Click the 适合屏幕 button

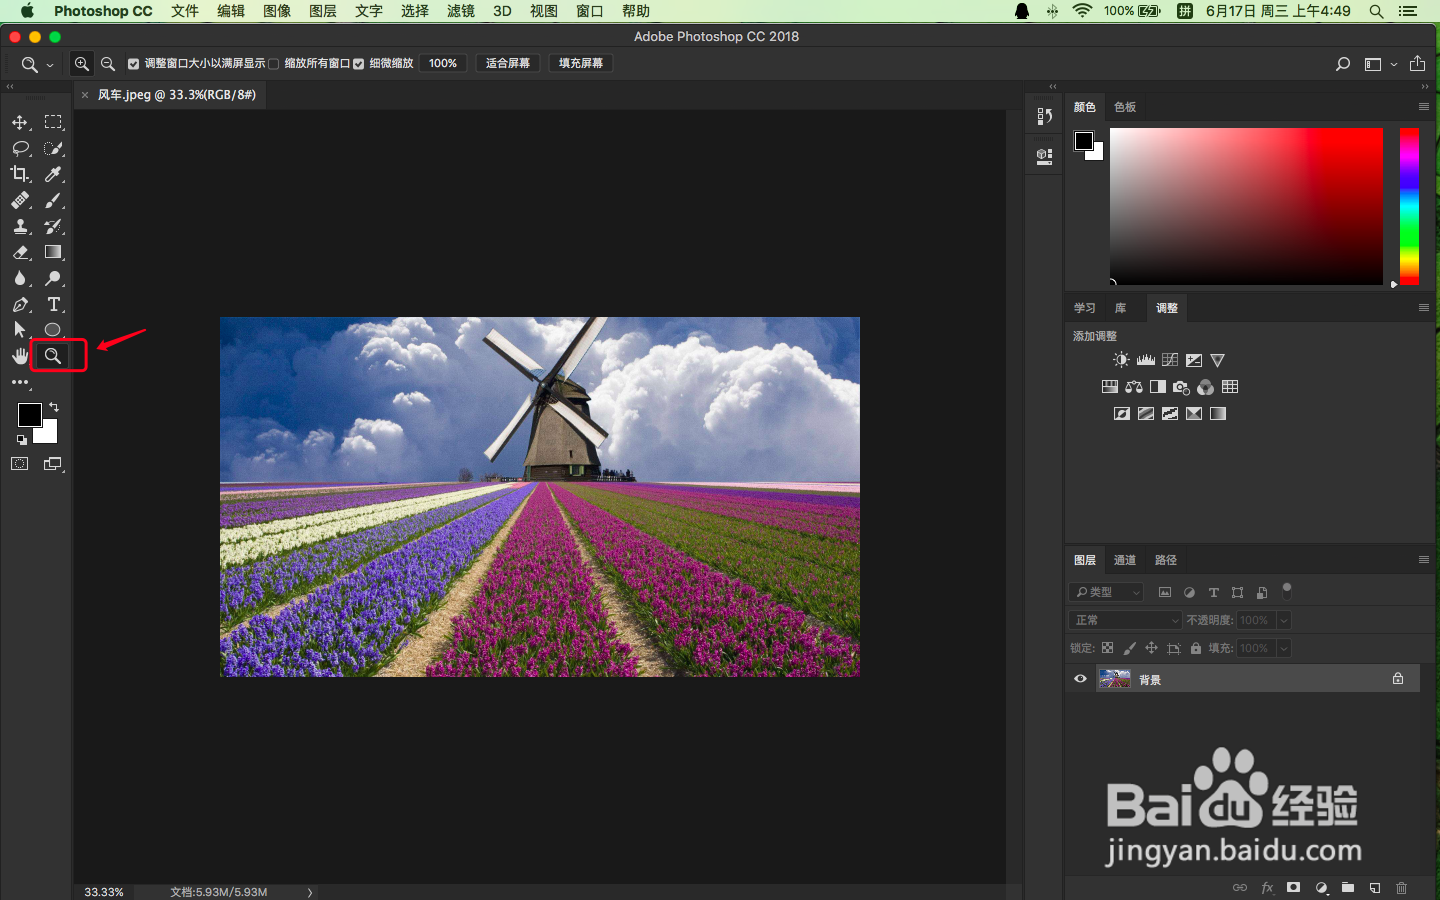[x=507, y=63]
